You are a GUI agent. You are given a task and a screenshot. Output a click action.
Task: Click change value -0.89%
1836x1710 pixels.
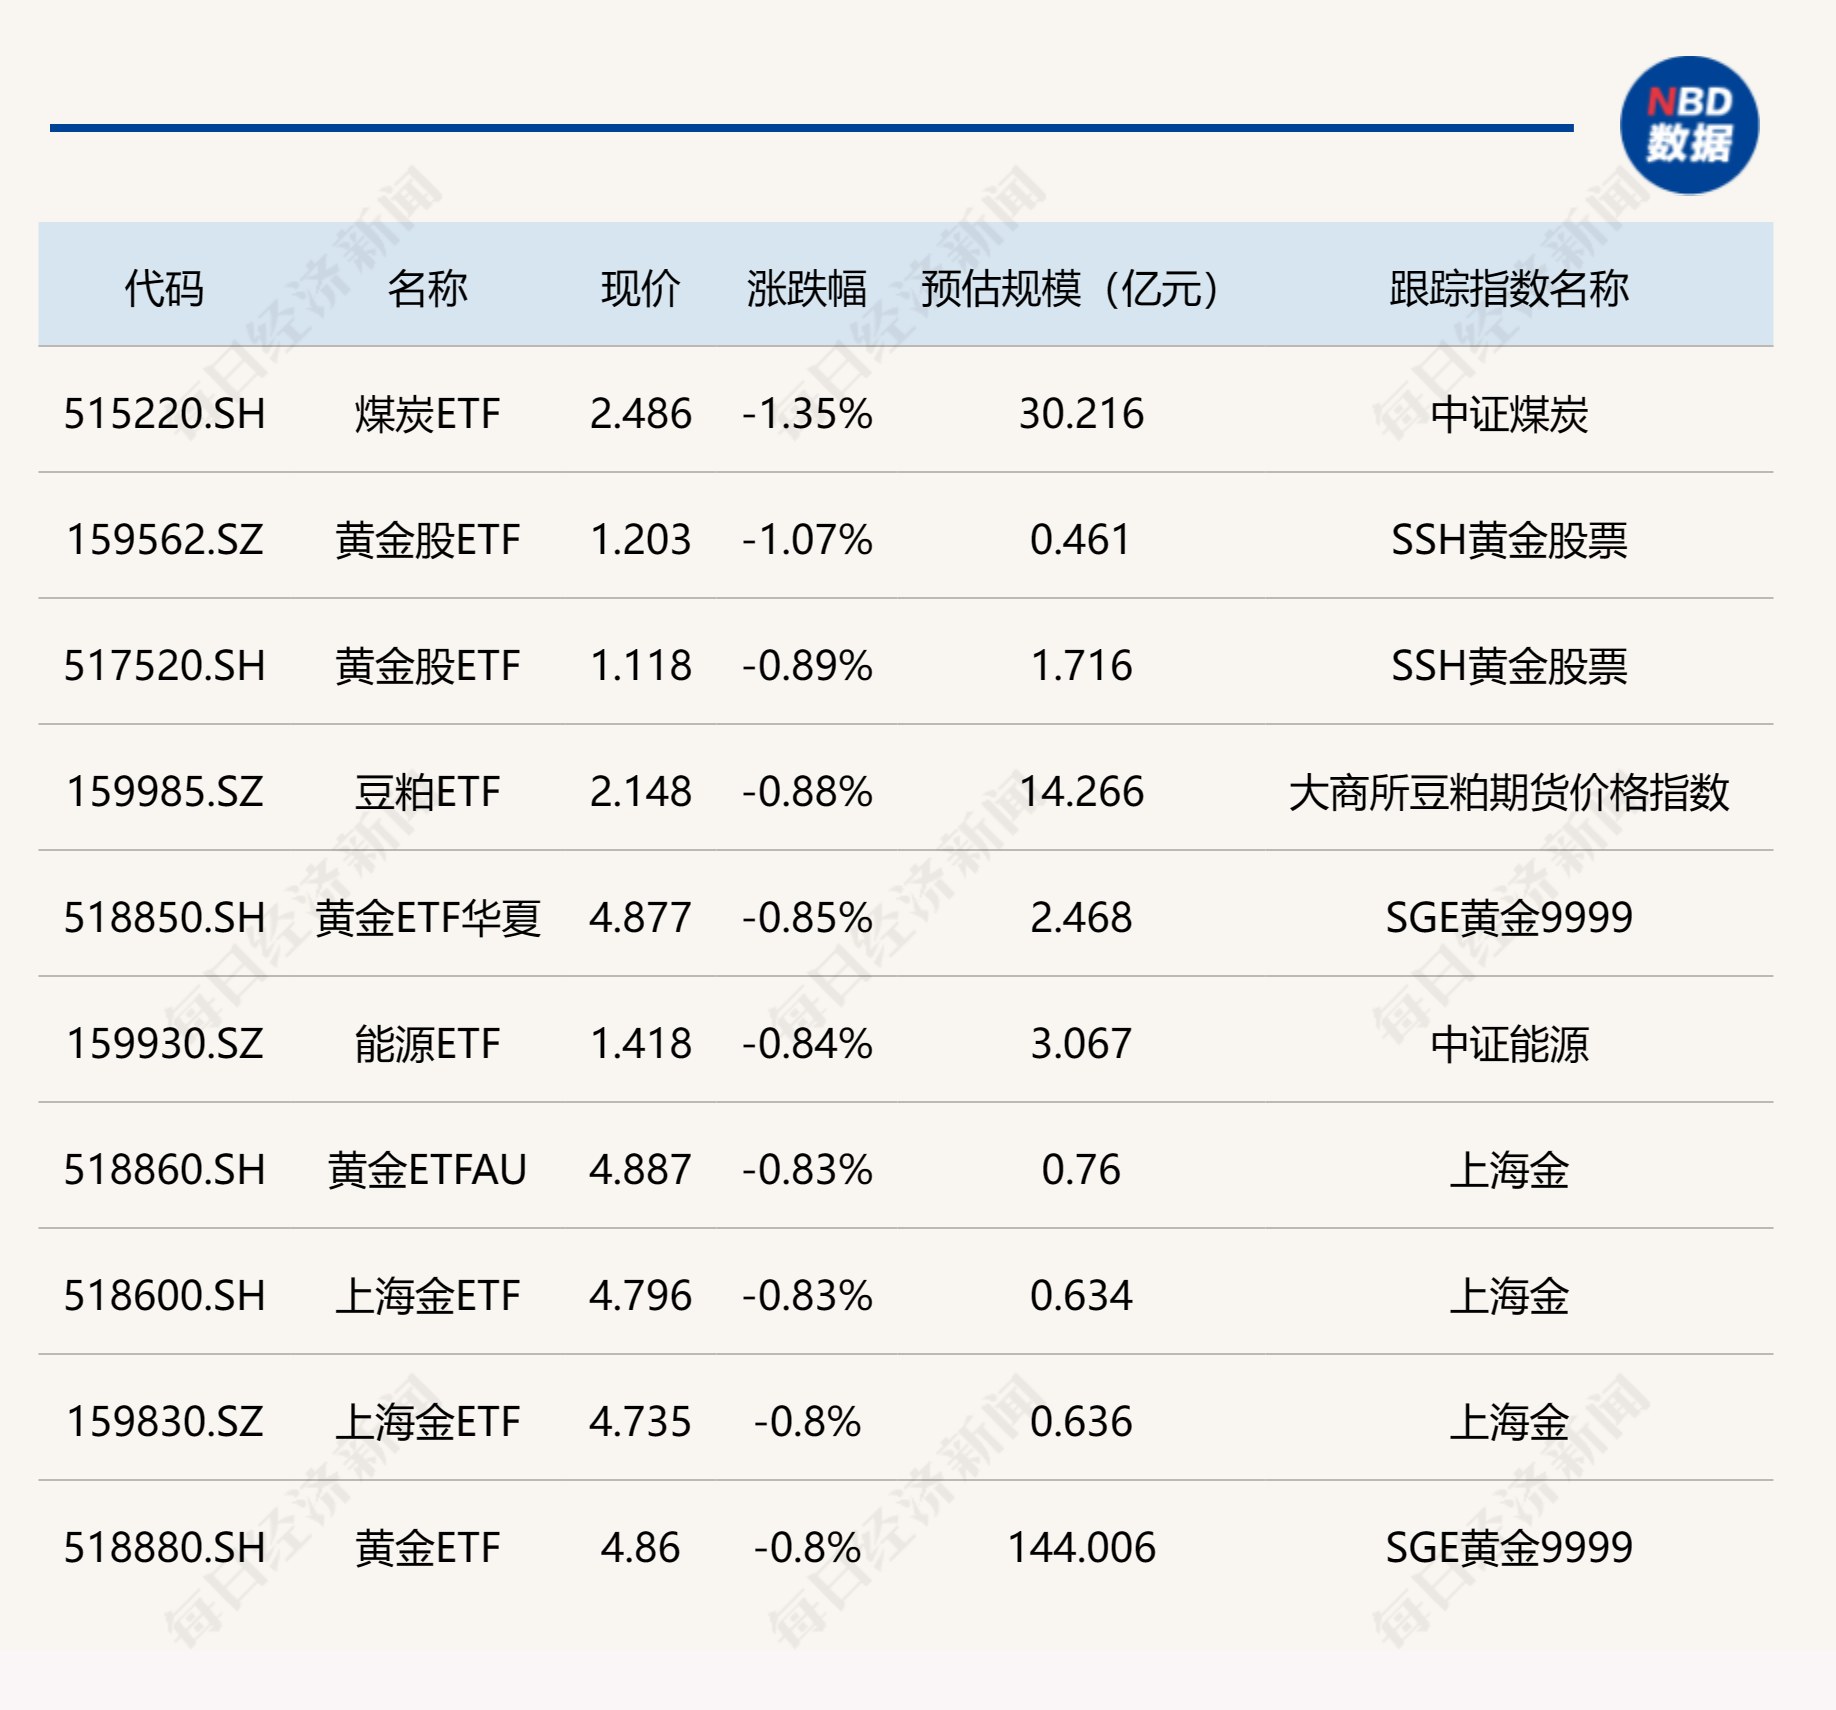point(807,666)
